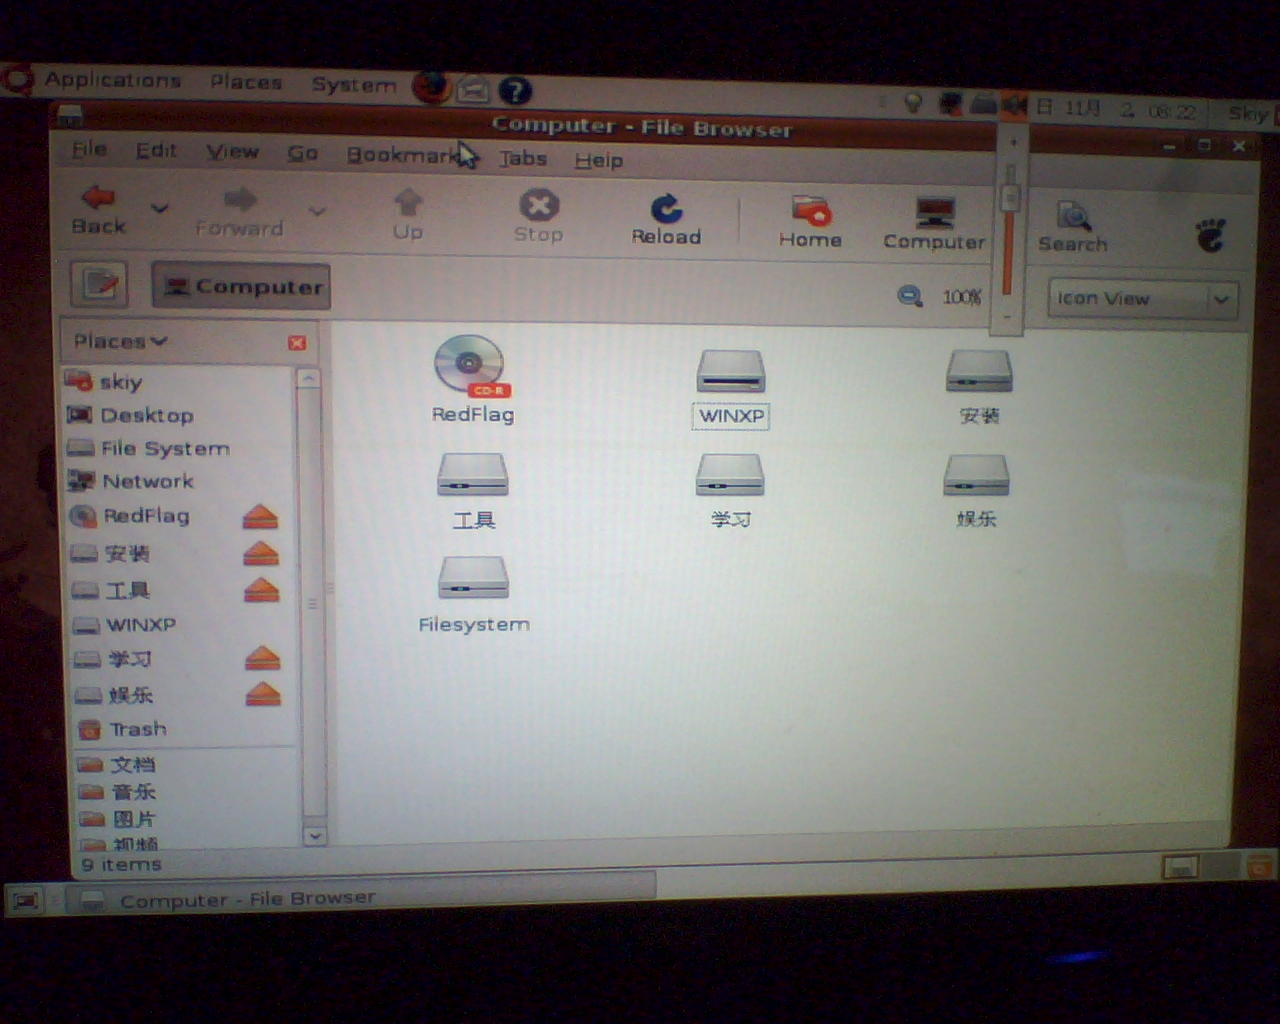The image size is (1280, 1024).
Task: Launch Firefox from the top panel
Action: pyautogui.click(x=432, y=87)
